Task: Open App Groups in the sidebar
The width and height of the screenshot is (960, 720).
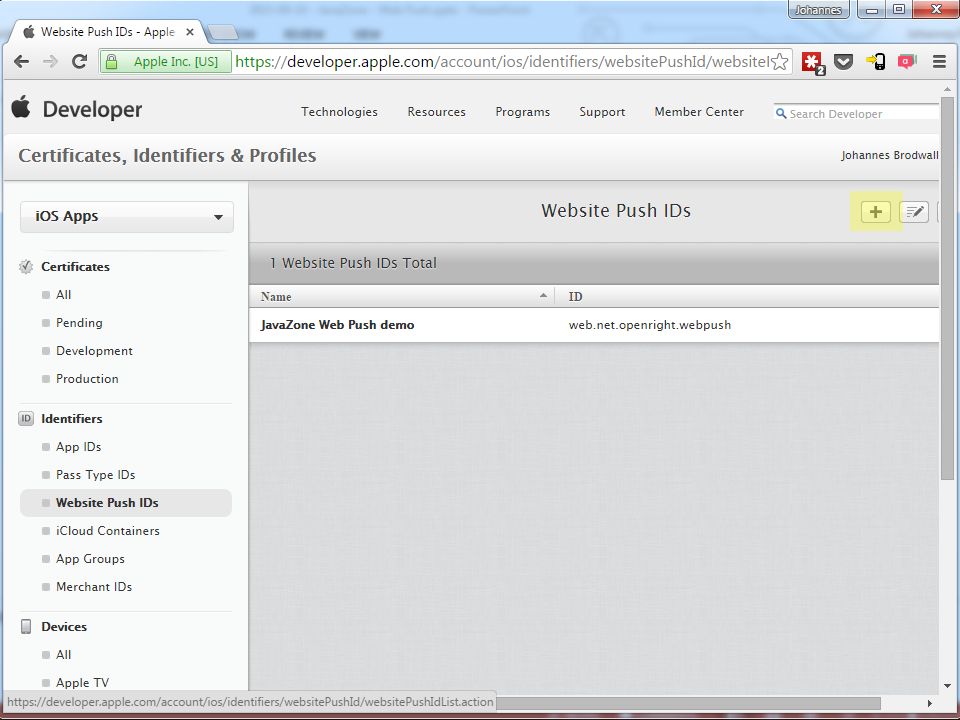Action: pos(90,559)
